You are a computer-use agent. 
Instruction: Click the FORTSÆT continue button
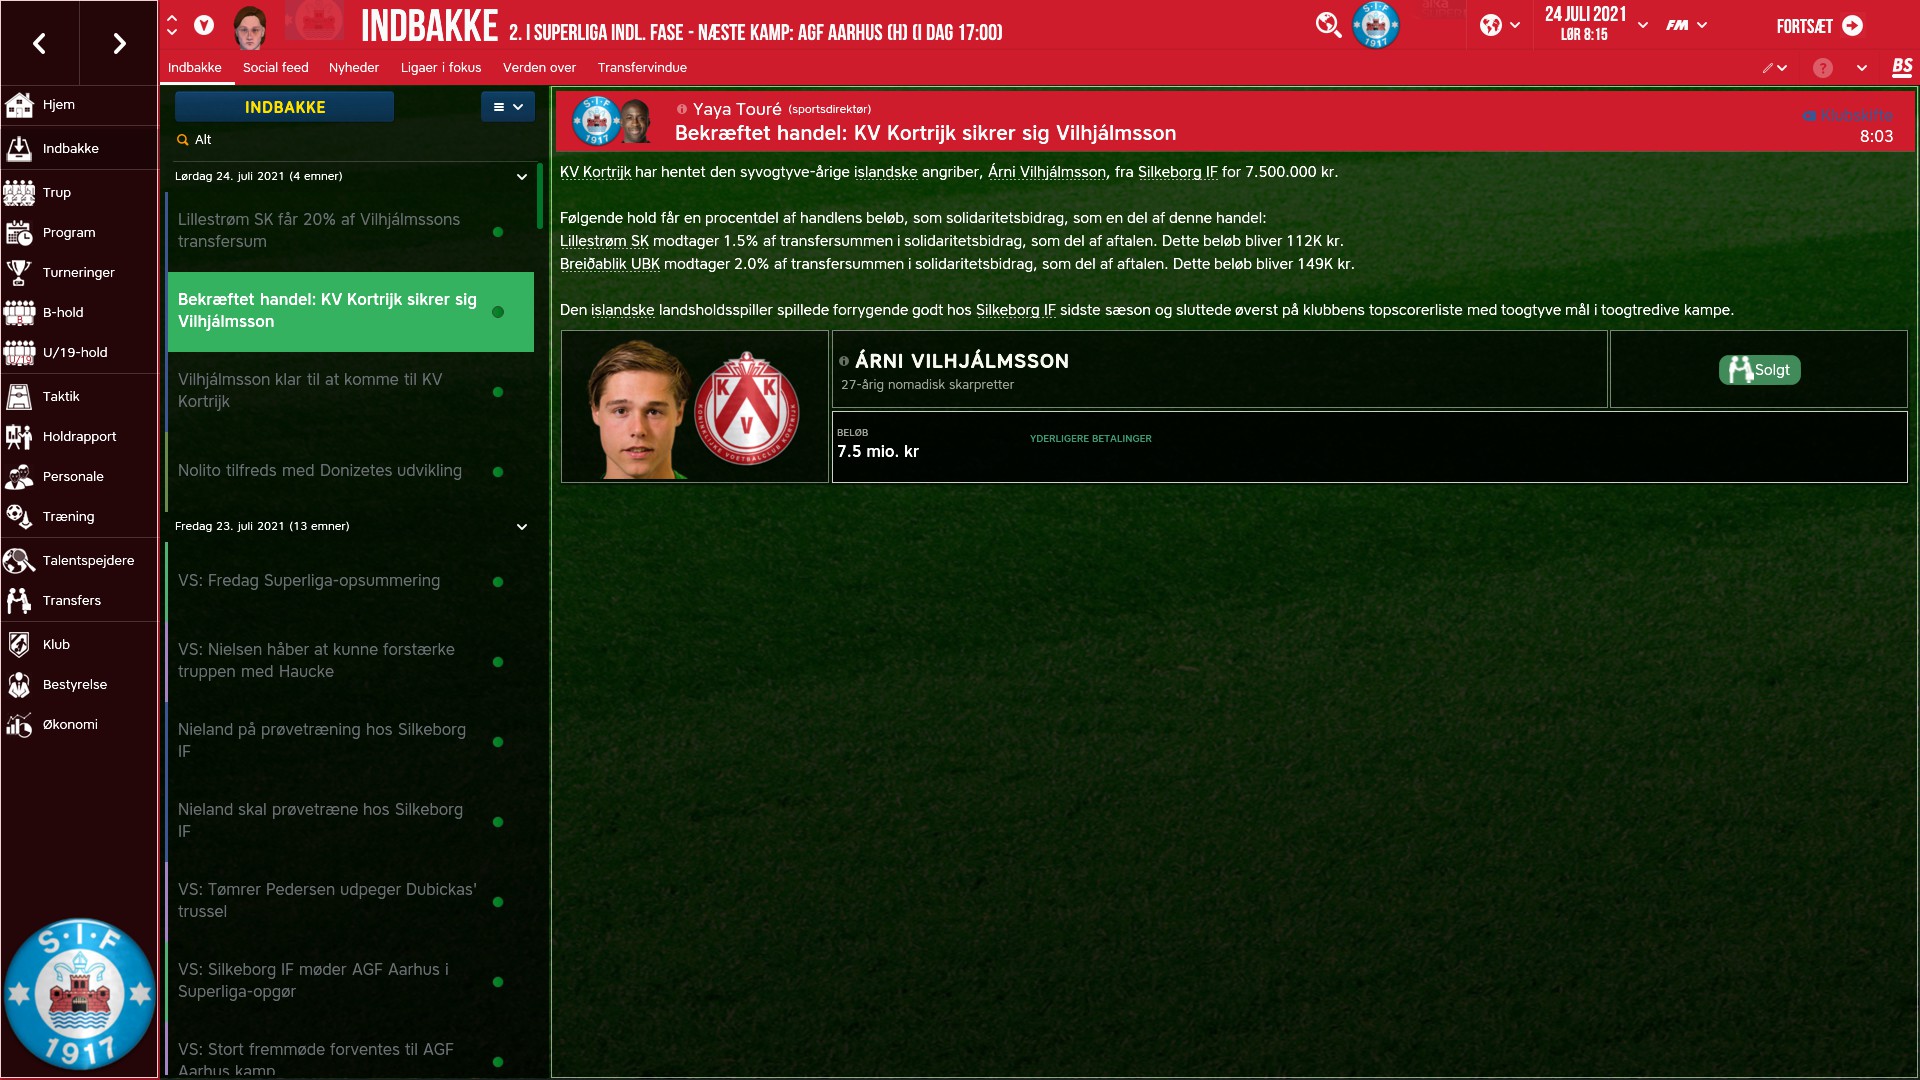click(1819, 26)
